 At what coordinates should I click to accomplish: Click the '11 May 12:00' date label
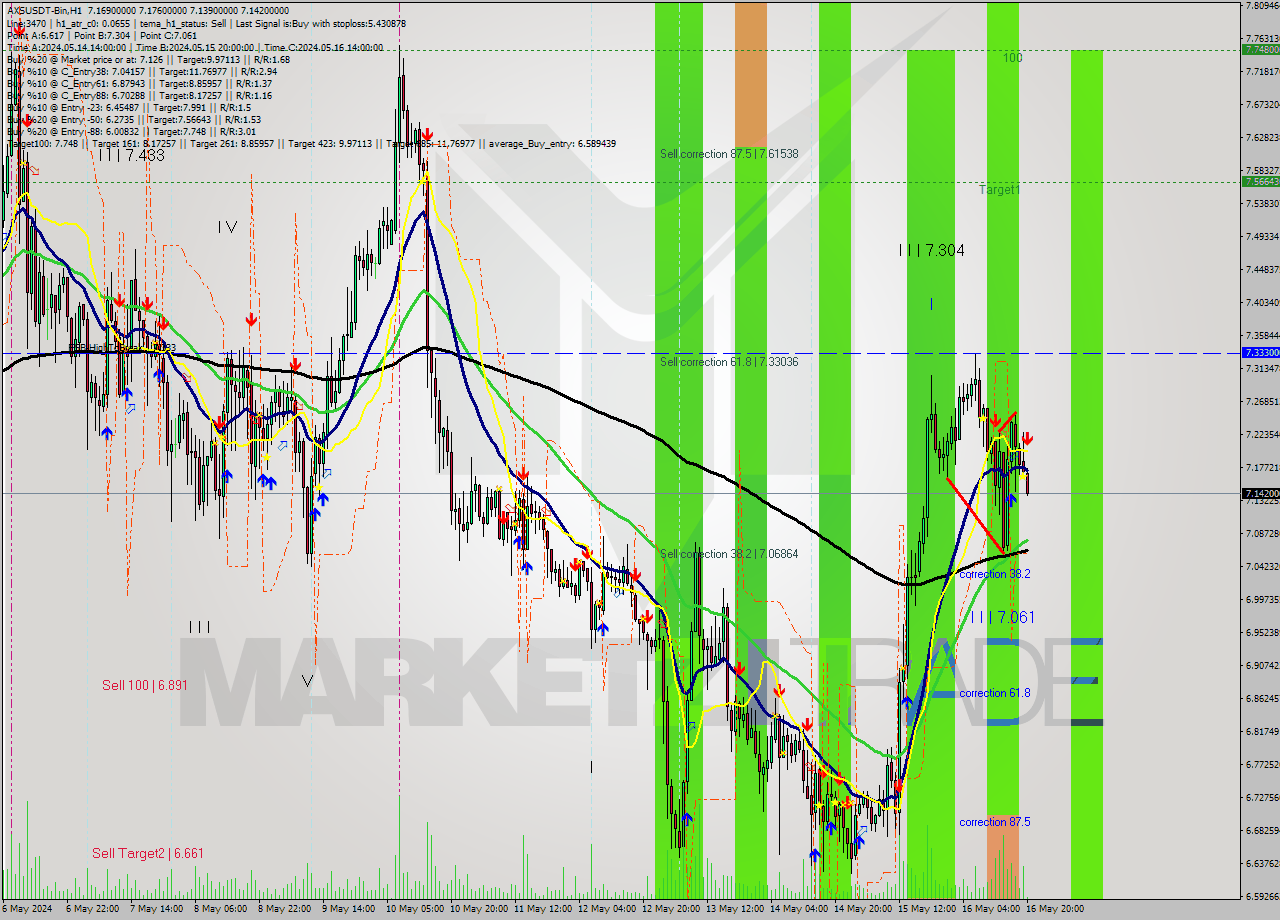543,909
